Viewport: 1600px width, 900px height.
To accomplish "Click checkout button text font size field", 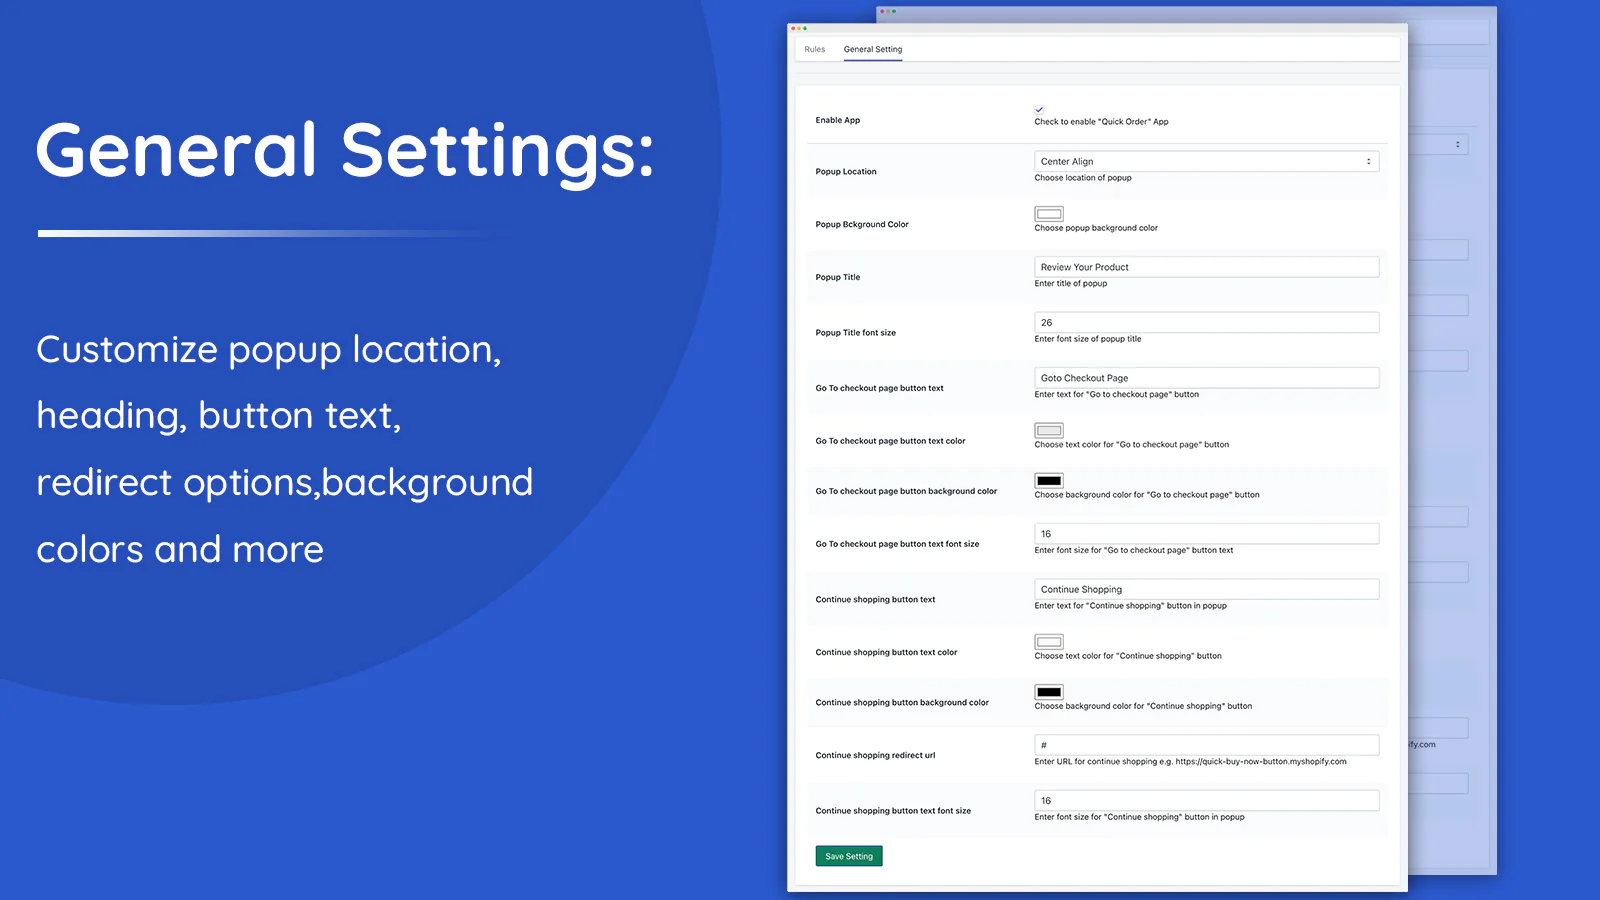I will tap(1205, 534).
